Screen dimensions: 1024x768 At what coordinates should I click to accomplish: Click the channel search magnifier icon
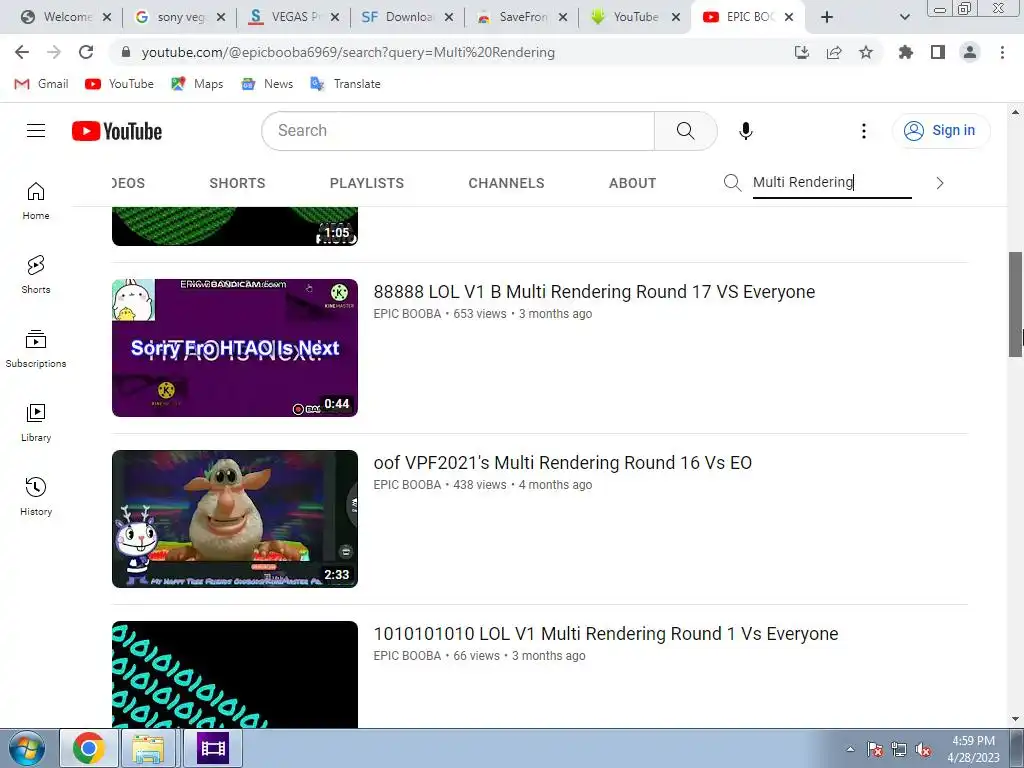click(732, 183)
